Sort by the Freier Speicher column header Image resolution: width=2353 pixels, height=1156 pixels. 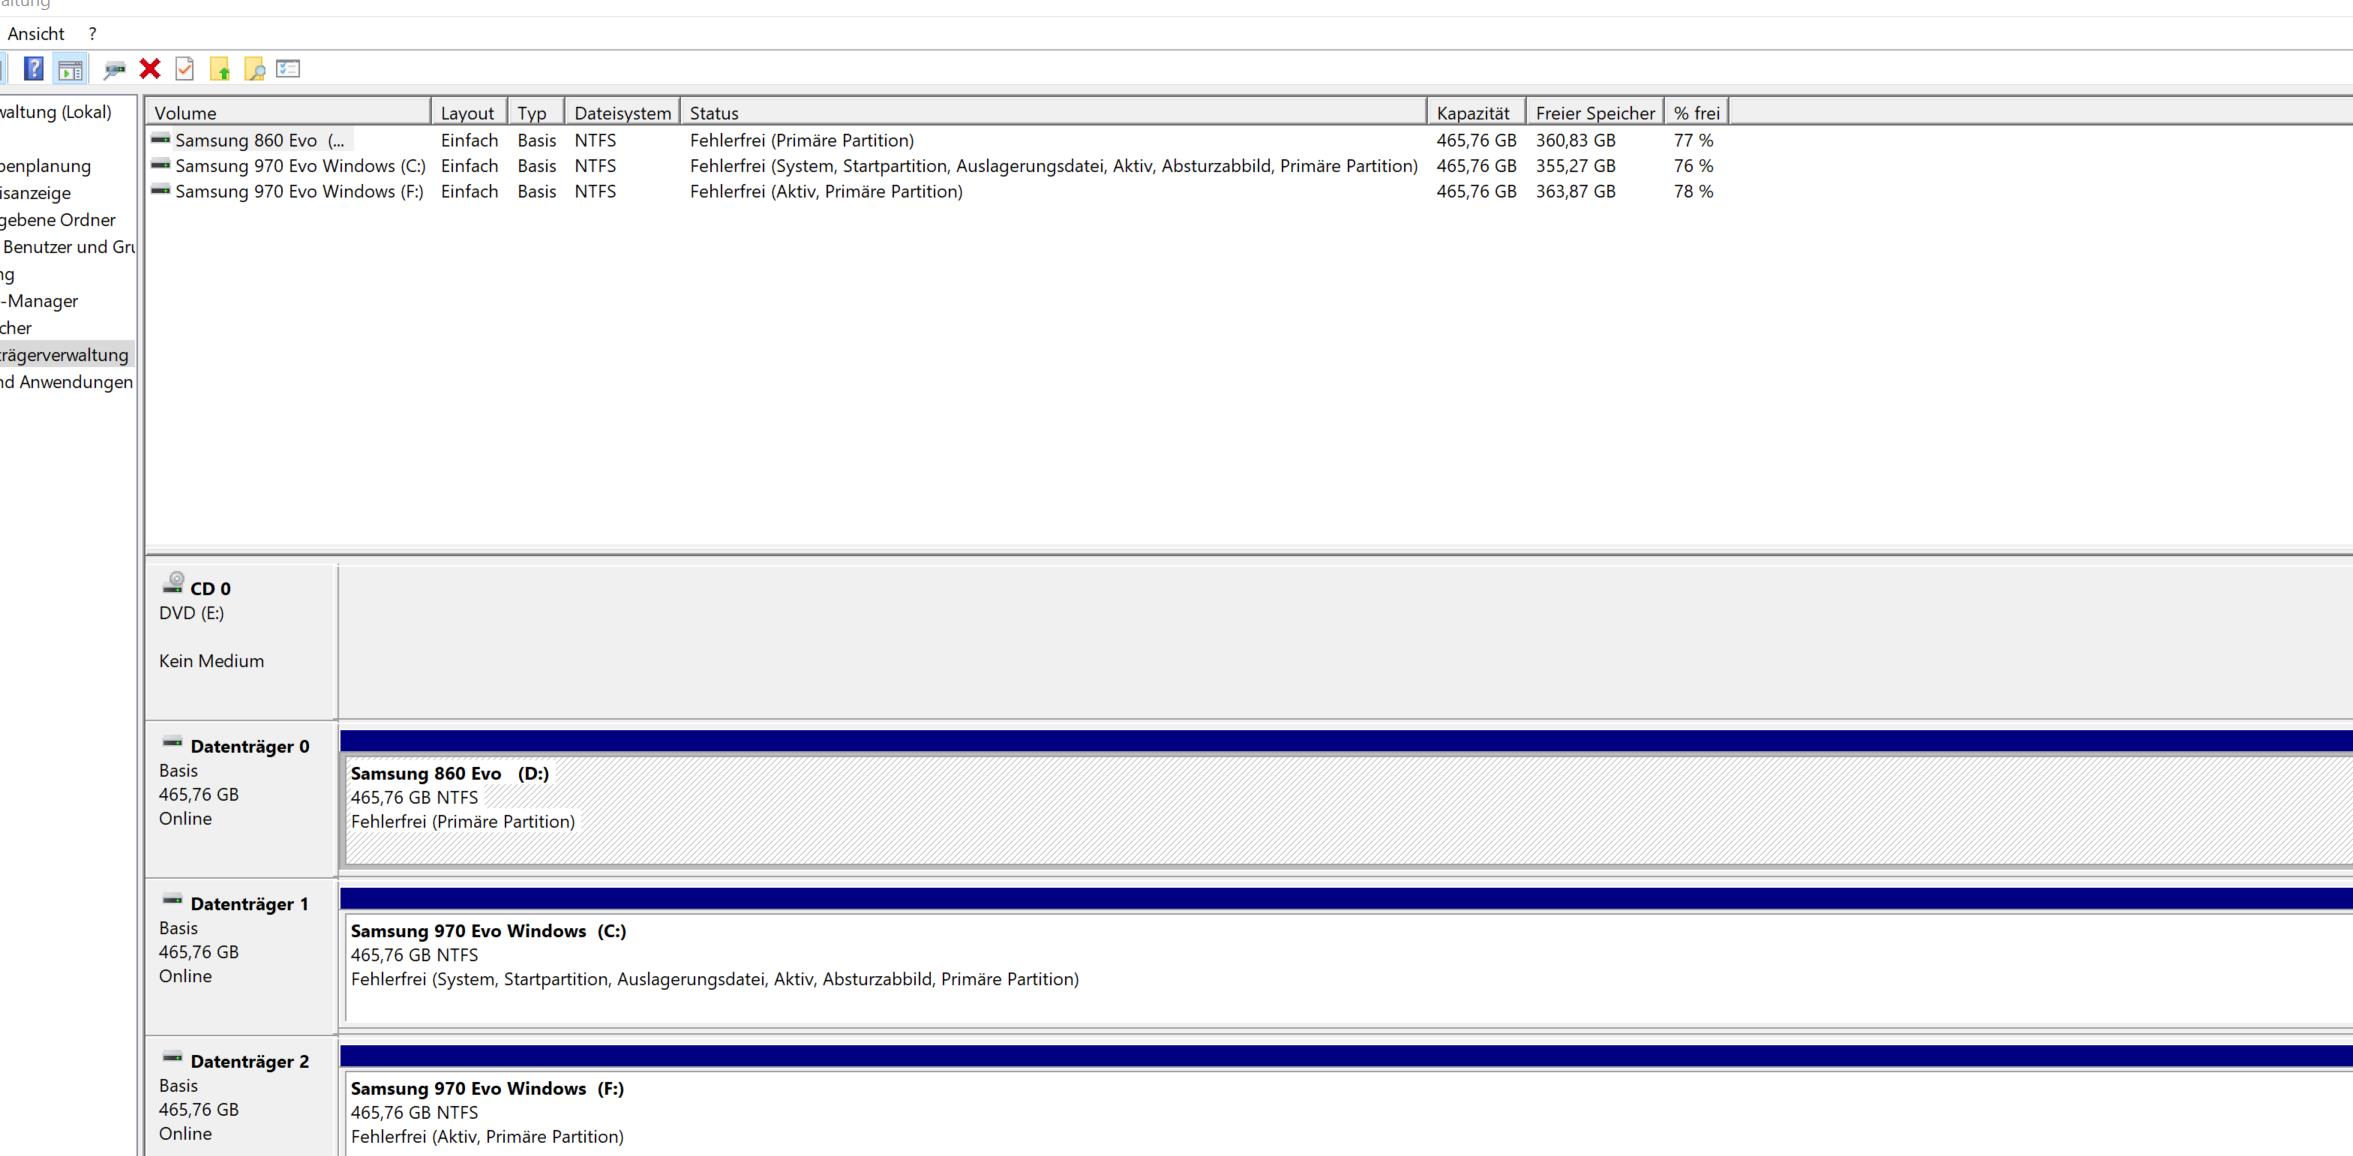(x=1594, y=113)
